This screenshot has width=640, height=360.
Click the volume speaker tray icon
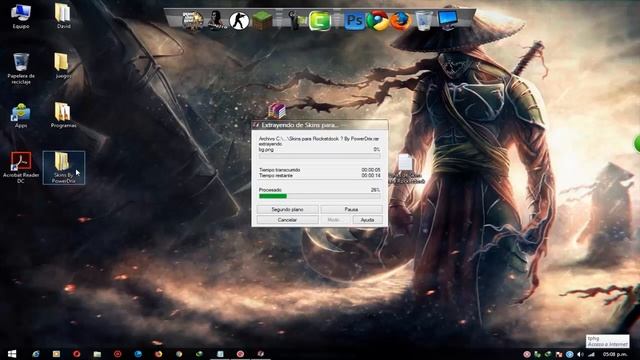tap(580, 354)
